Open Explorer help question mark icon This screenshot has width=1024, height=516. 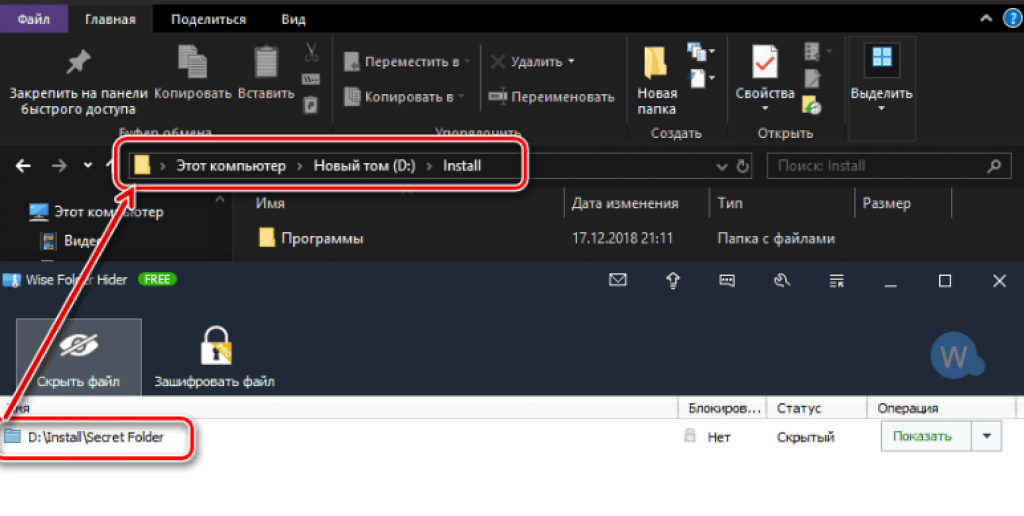pyautogui.click(x=1013, y=18)
